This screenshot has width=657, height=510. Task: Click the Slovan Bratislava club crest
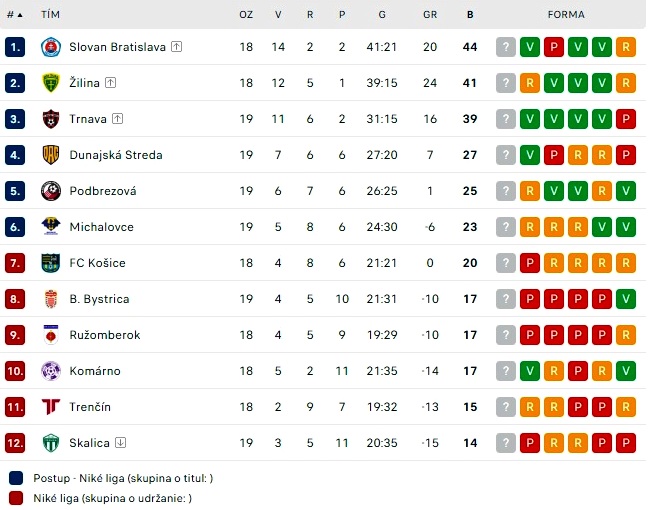tap(51, 47)
